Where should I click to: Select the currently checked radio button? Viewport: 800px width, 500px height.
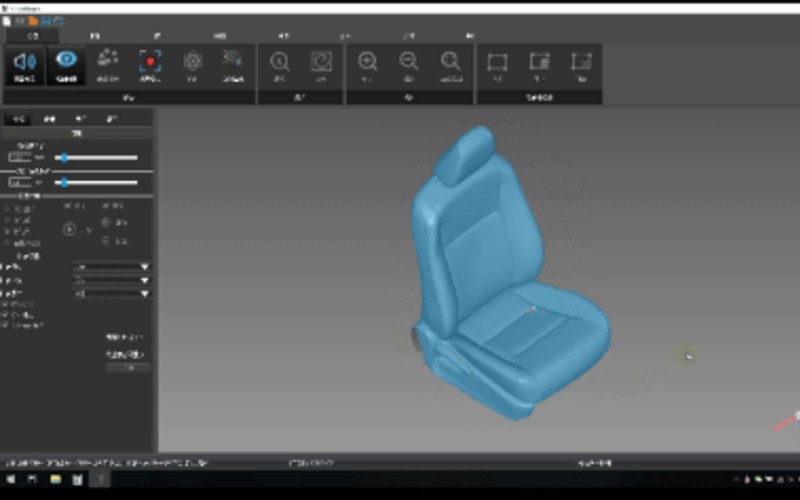(x=7, y=232)
